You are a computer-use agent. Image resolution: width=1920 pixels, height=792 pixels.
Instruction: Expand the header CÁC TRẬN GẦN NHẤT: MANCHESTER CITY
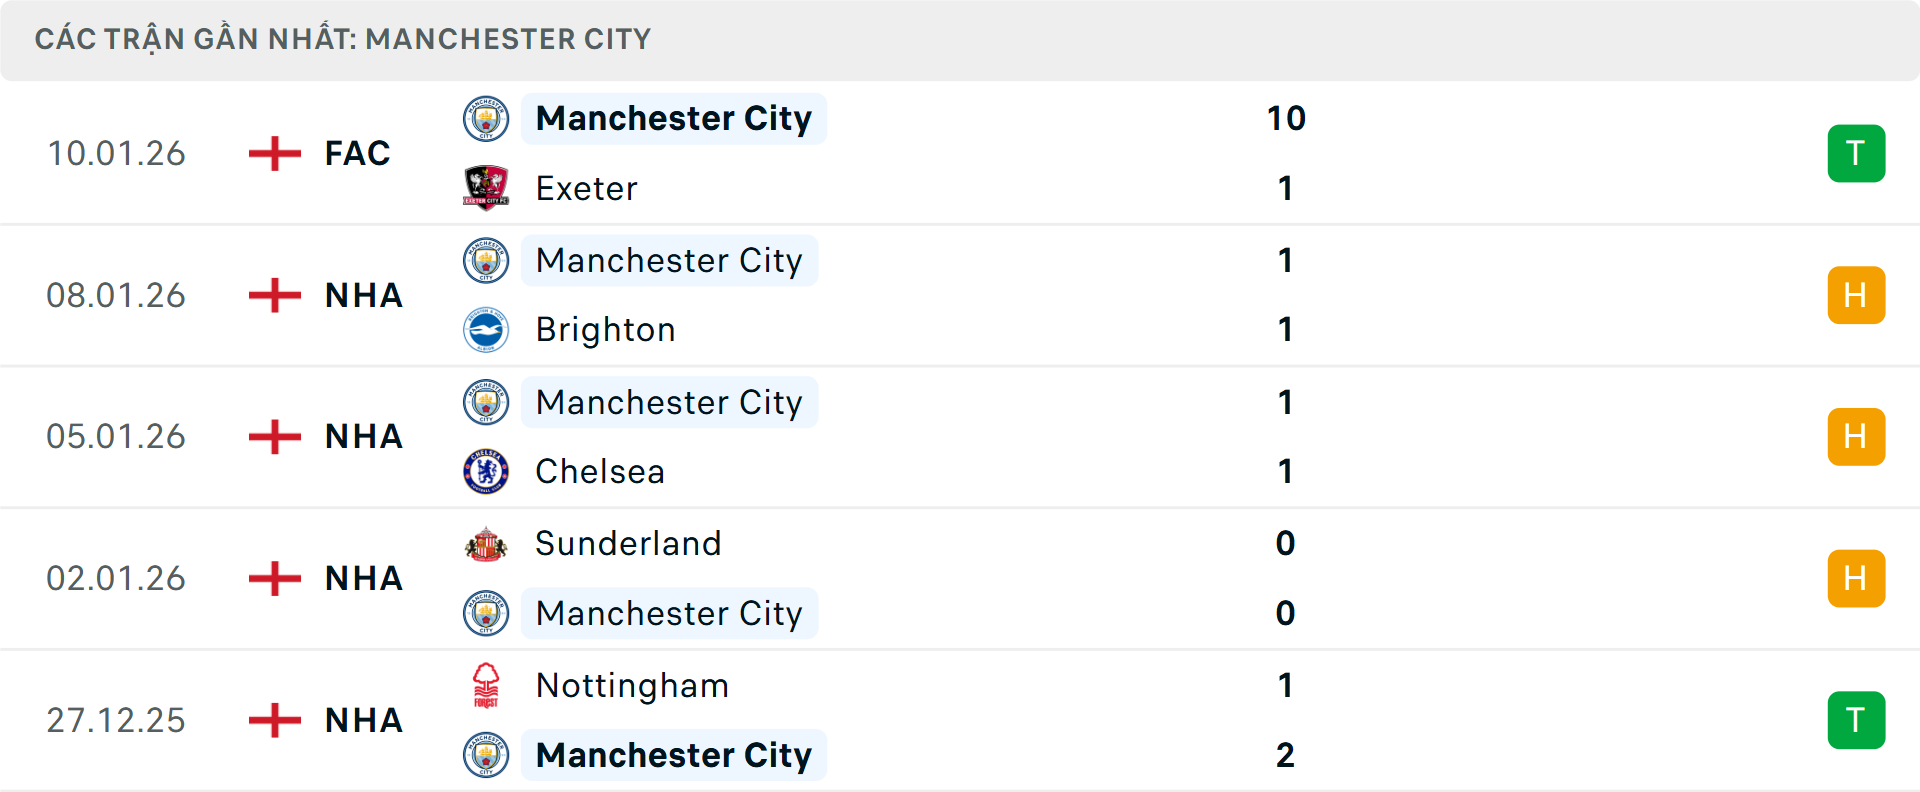(343, 39)
